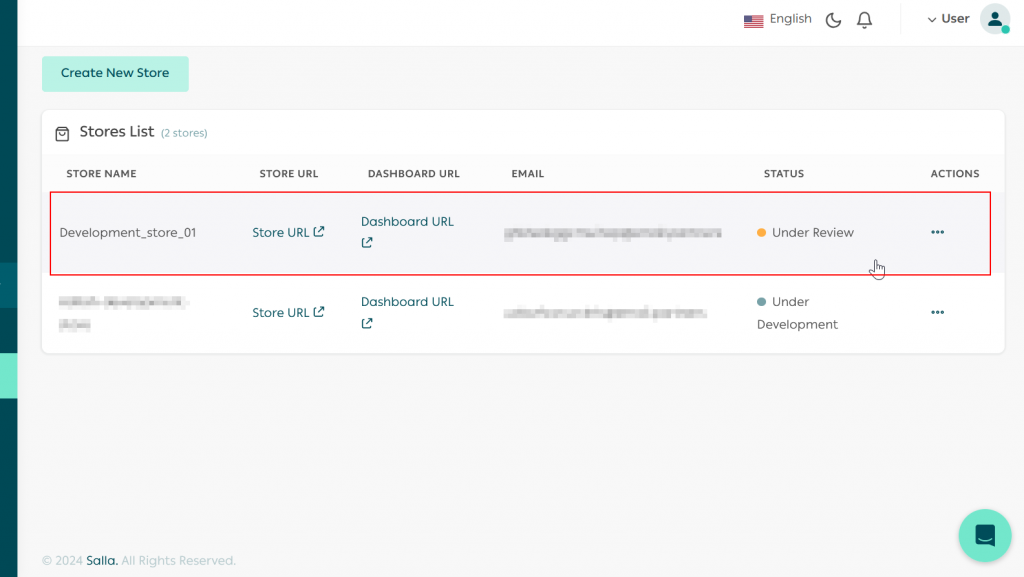
Task: Click the Salla footer link
Action: (x=102, y=561)
